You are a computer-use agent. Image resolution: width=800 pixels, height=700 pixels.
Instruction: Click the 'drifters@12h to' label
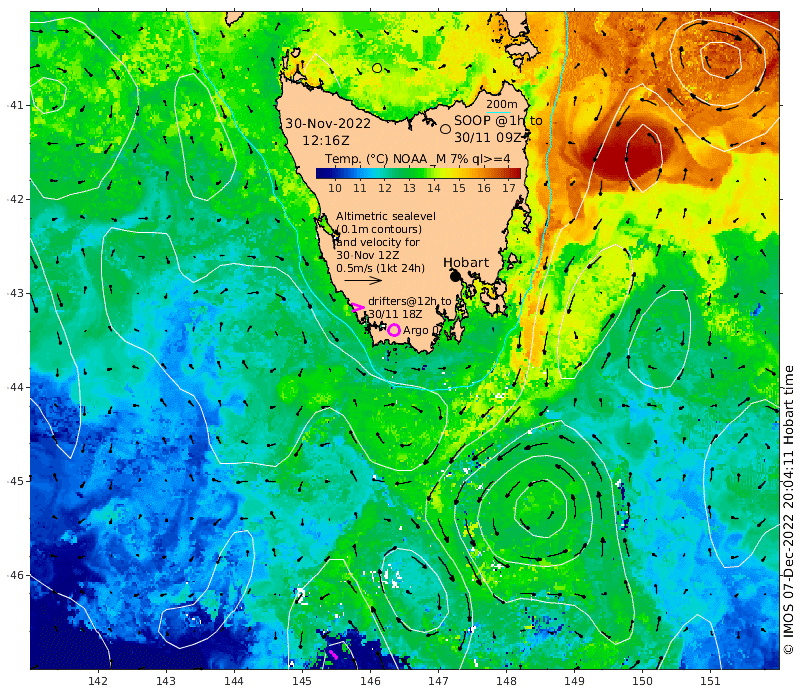coord(410,301)
